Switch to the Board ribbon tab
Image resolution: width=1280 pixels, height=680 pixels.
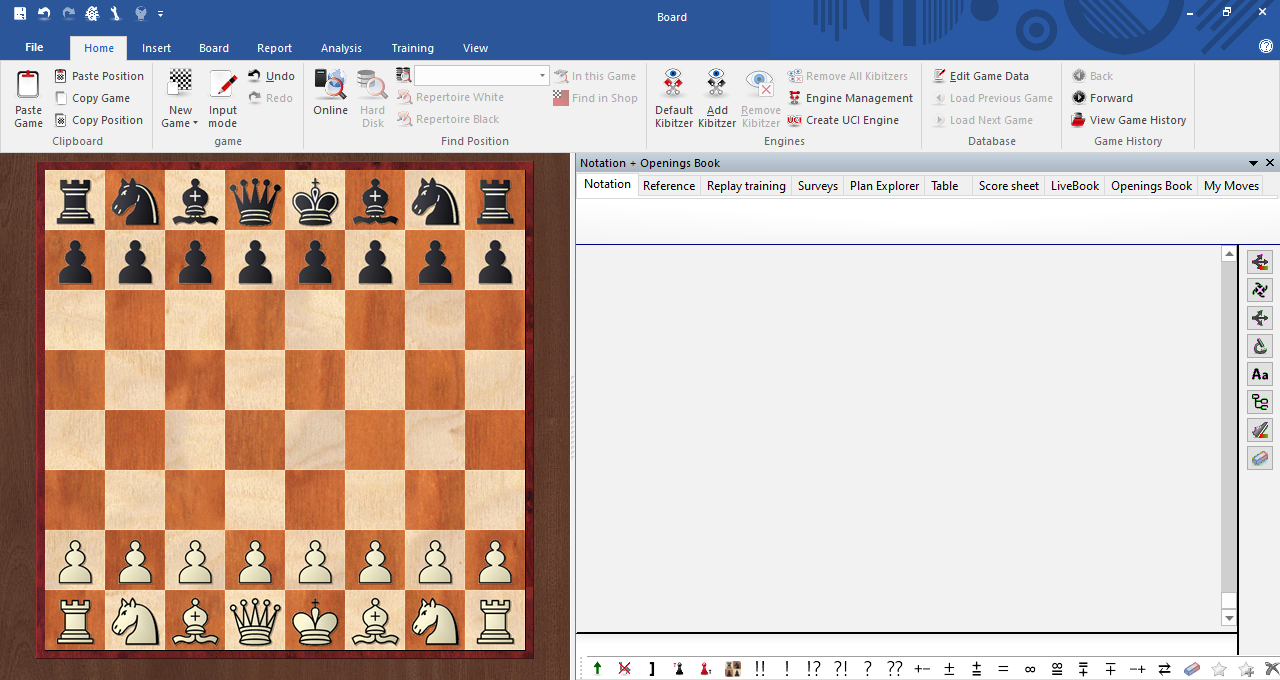point(214,48)
